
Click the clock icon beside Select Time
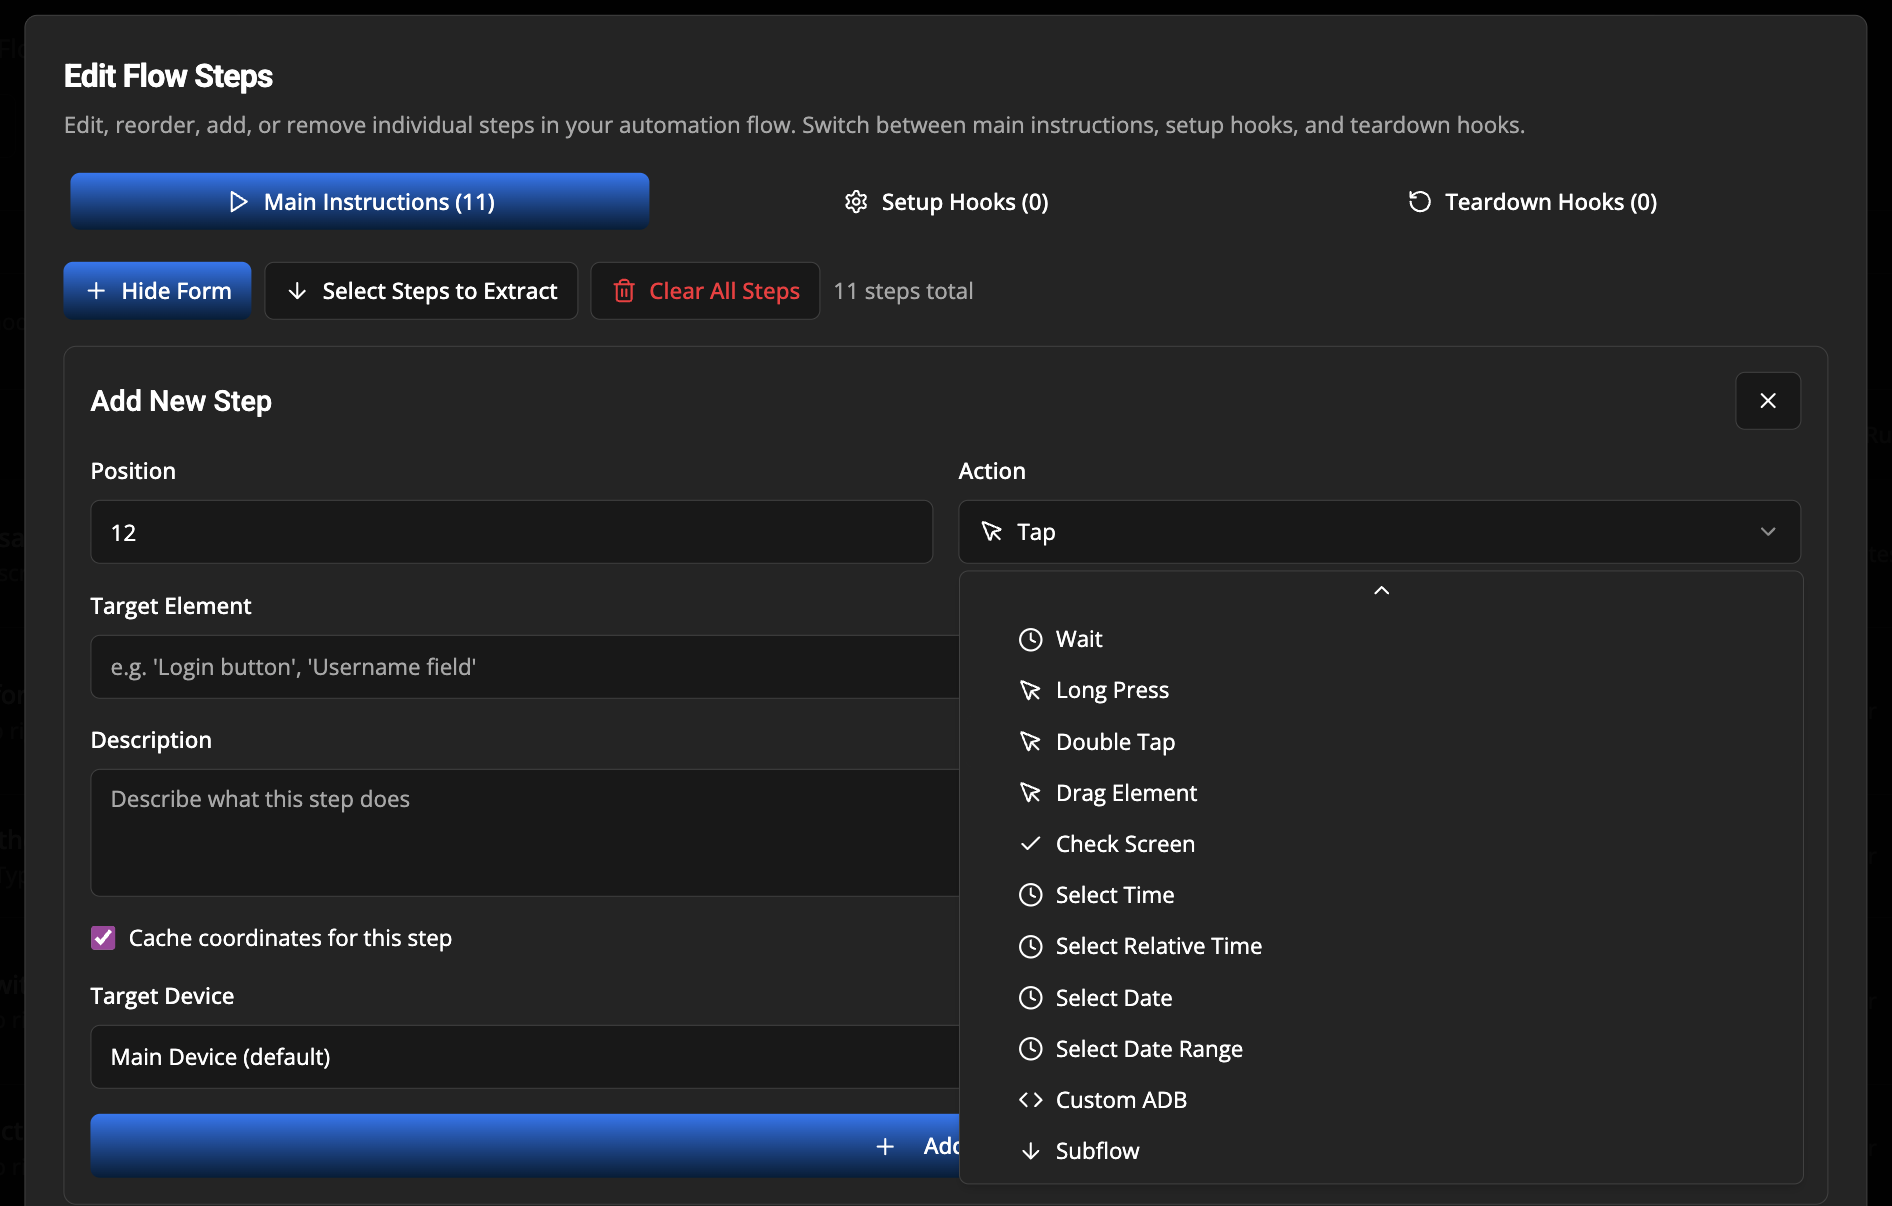[x=1030, y=895]
